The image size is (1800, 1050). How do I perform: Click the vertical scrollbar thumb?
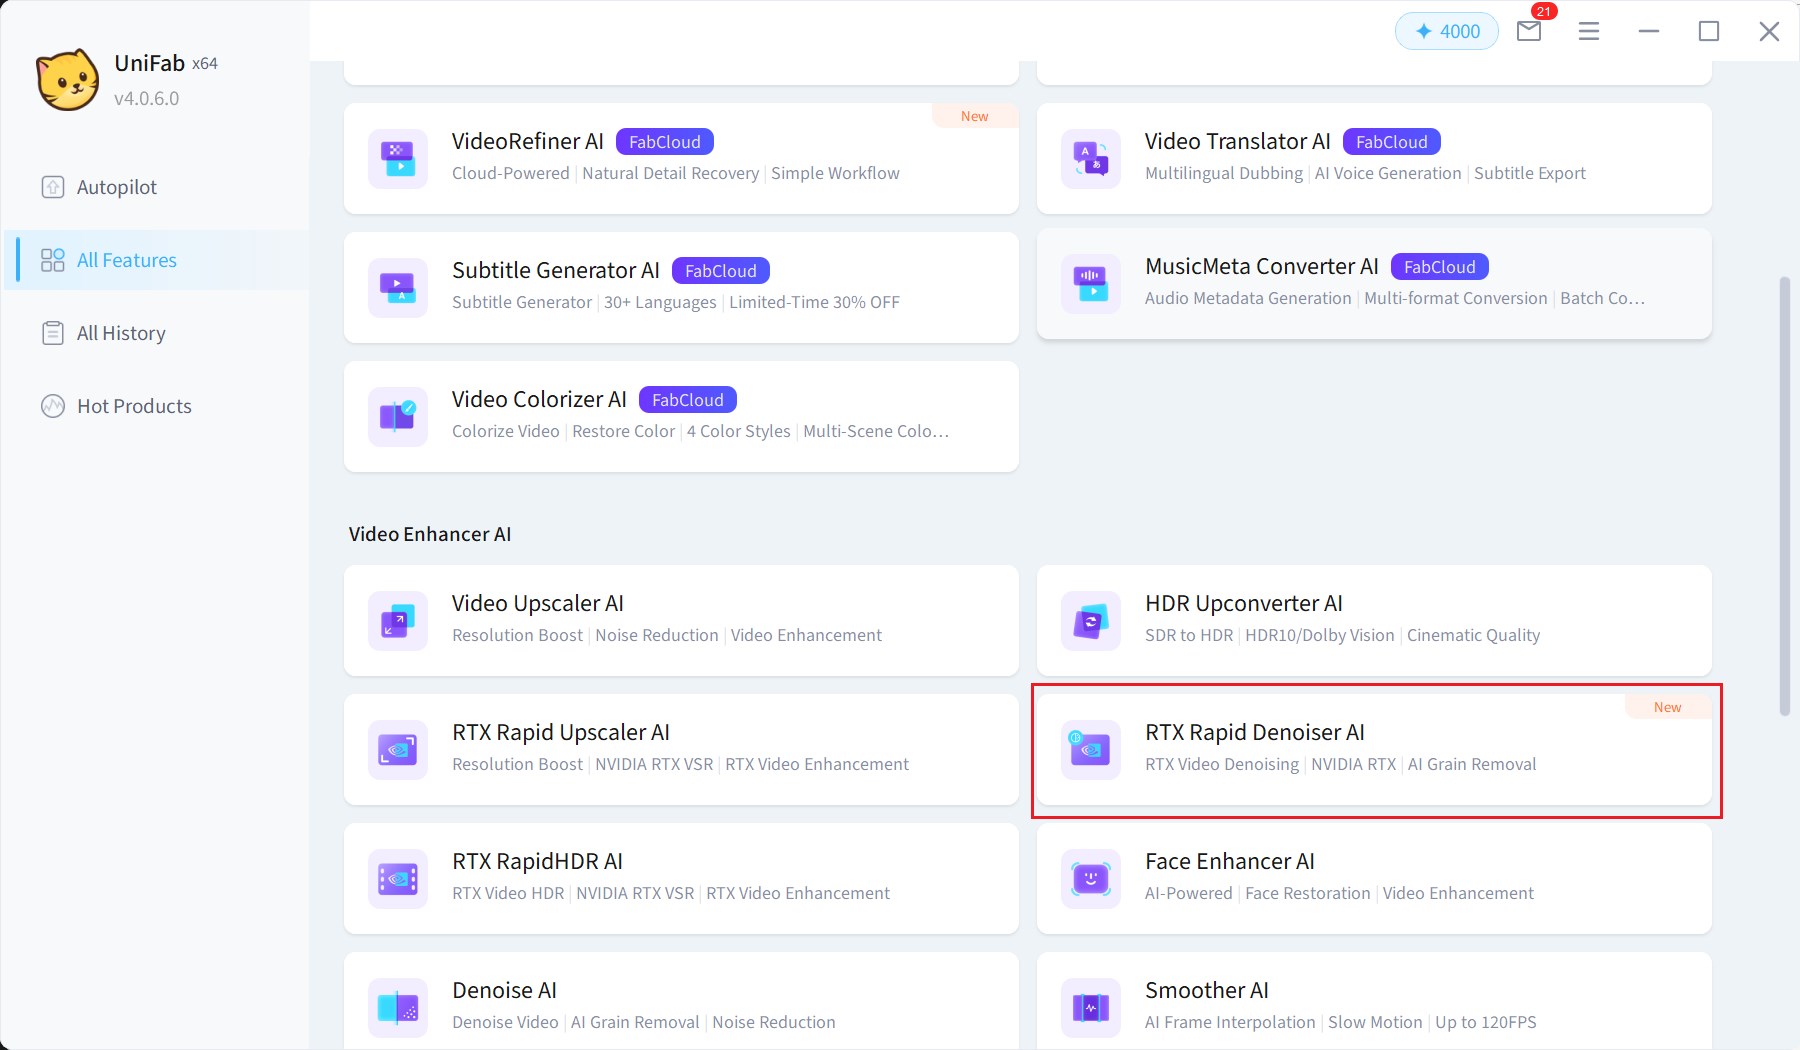[1784, 496]
